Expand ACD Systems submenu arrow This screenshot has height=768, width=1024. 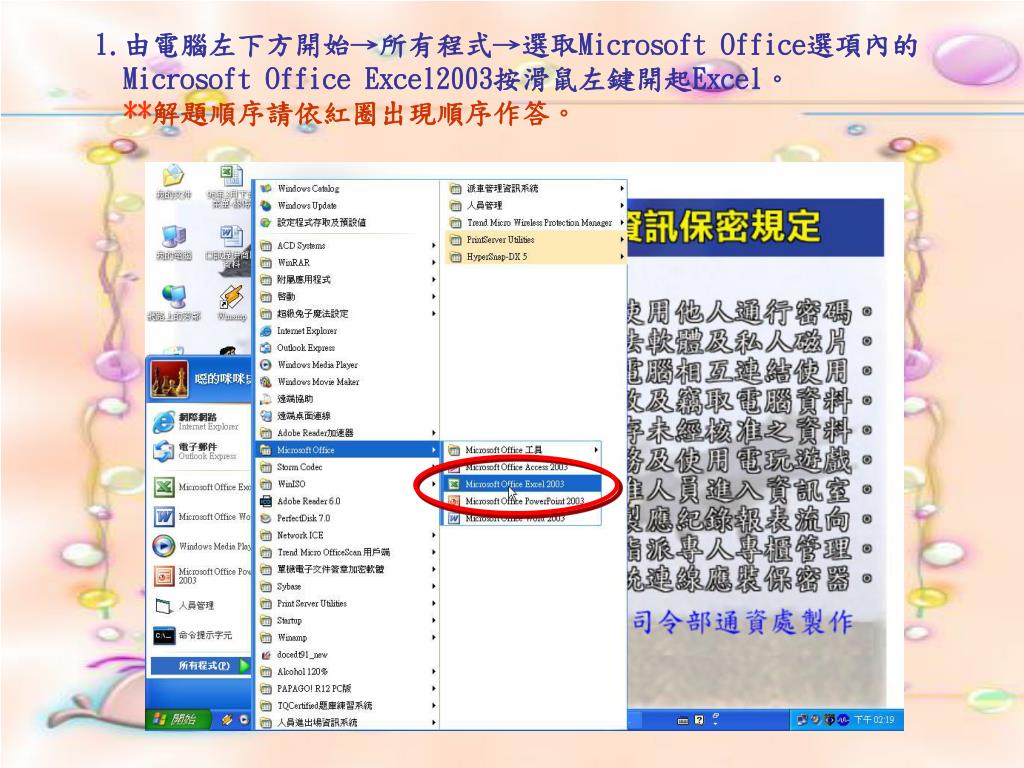434,246
